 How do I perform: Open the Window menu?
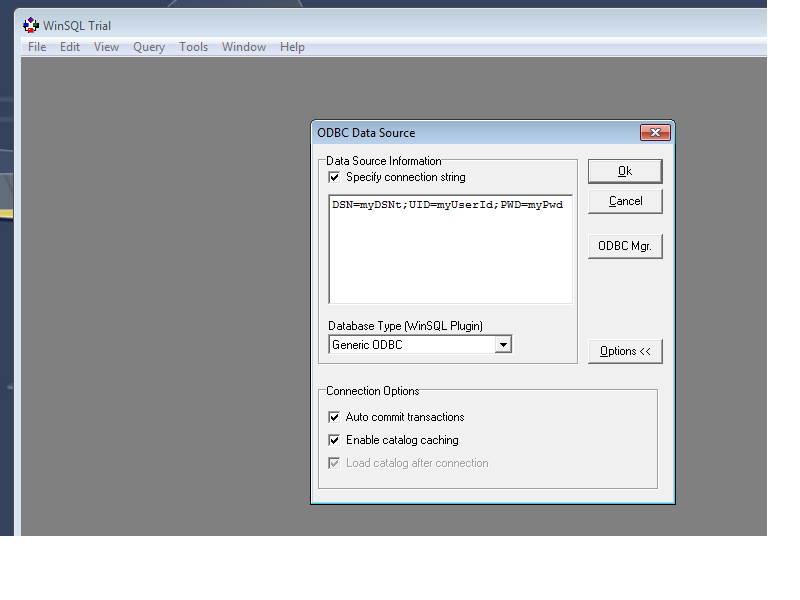pyautogui.click(x=243, y=47)
